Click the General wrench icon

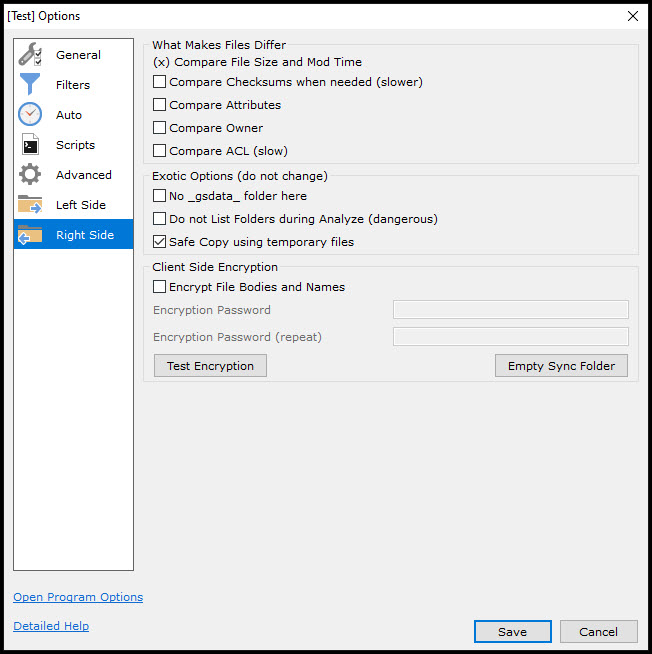[x=30, y=55]
